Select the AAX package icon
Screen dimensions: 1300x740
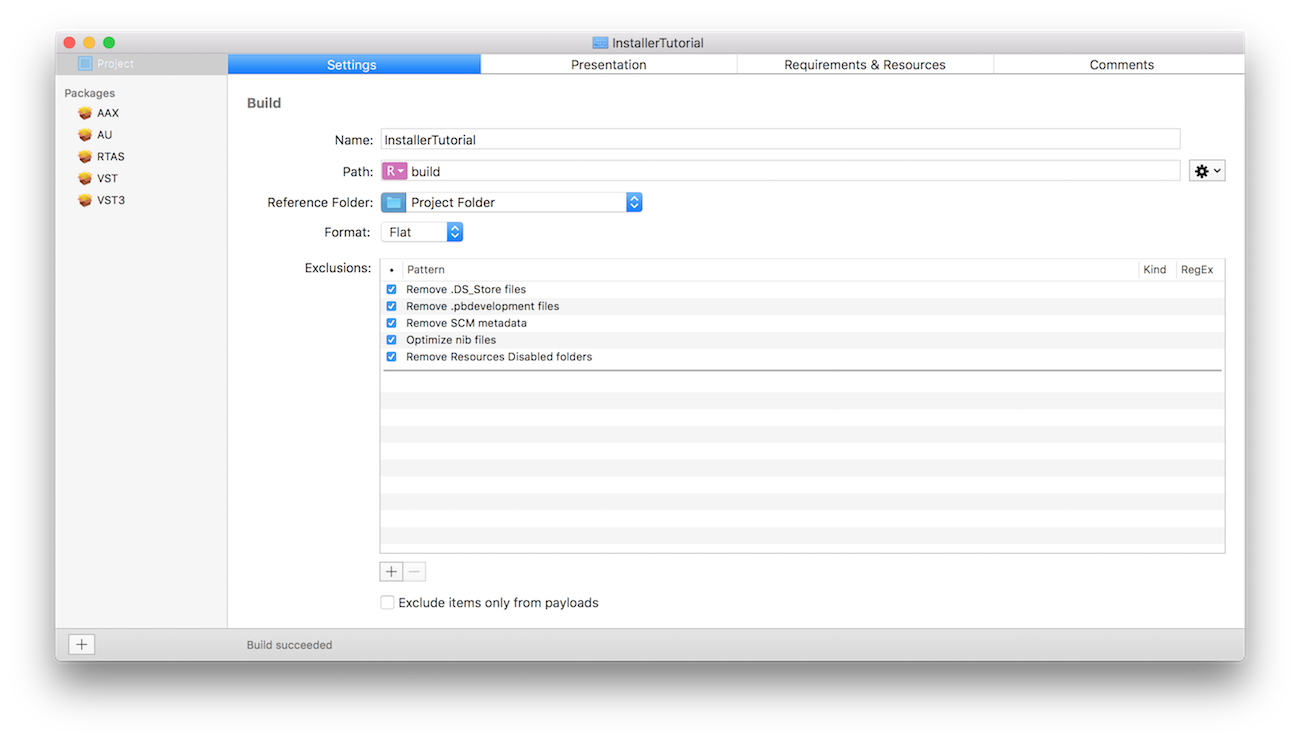coord(85,113)
